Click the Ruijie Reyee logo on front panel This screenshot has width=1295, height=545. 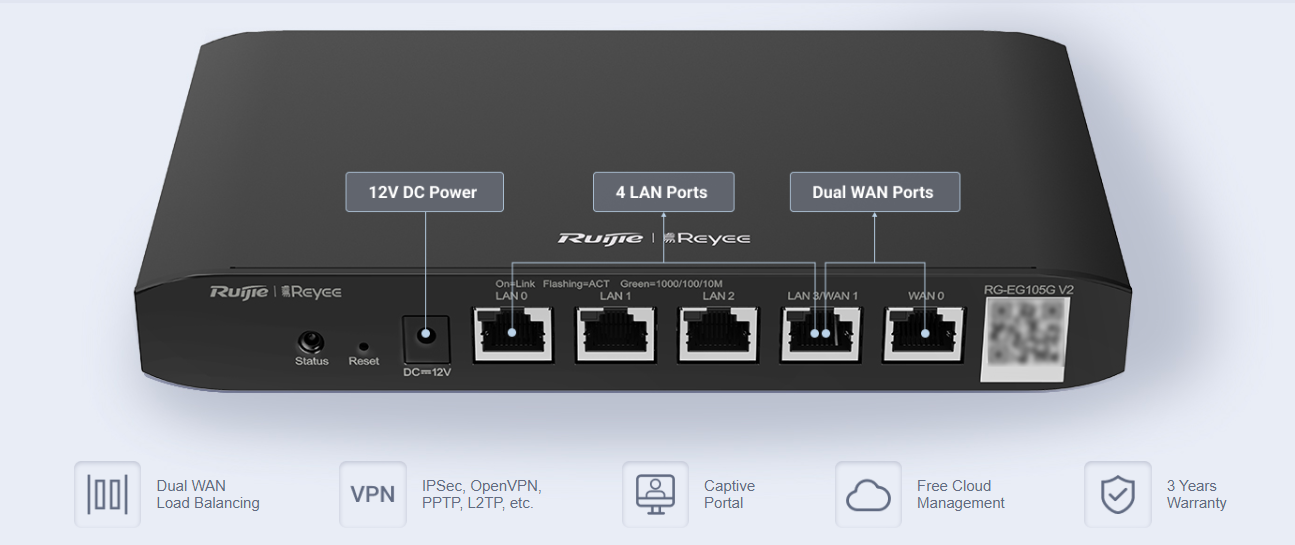275,291
